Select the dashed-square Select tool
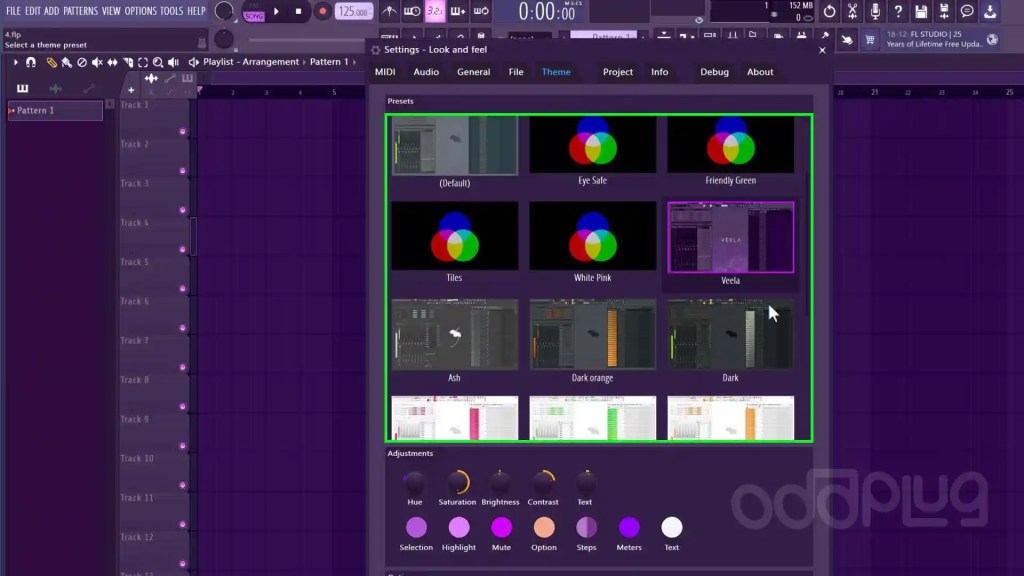This screenshot has height=576, width=1024. (142, 62)
